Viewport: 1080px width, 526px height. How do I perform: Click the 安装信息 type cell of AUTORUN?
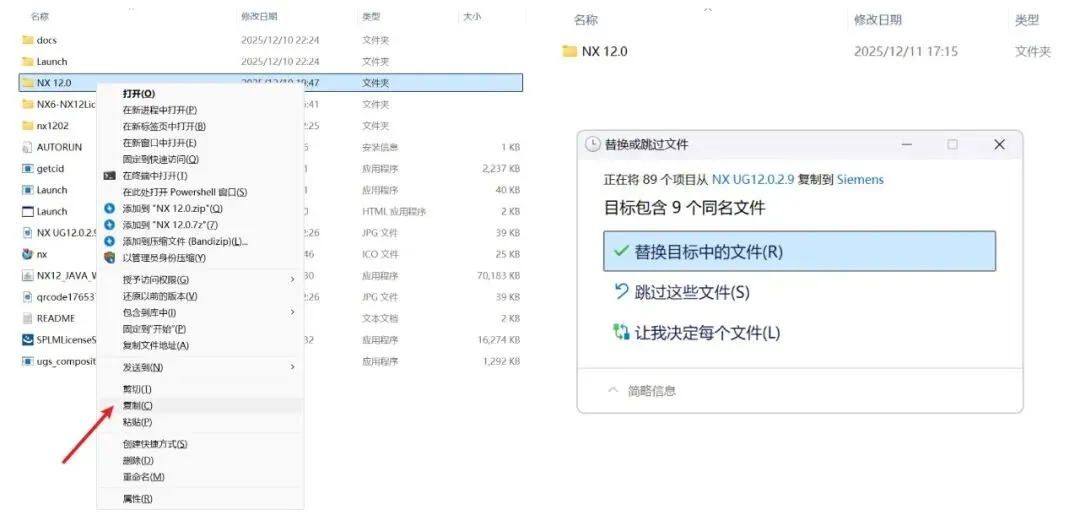click(x=380, y=147)
